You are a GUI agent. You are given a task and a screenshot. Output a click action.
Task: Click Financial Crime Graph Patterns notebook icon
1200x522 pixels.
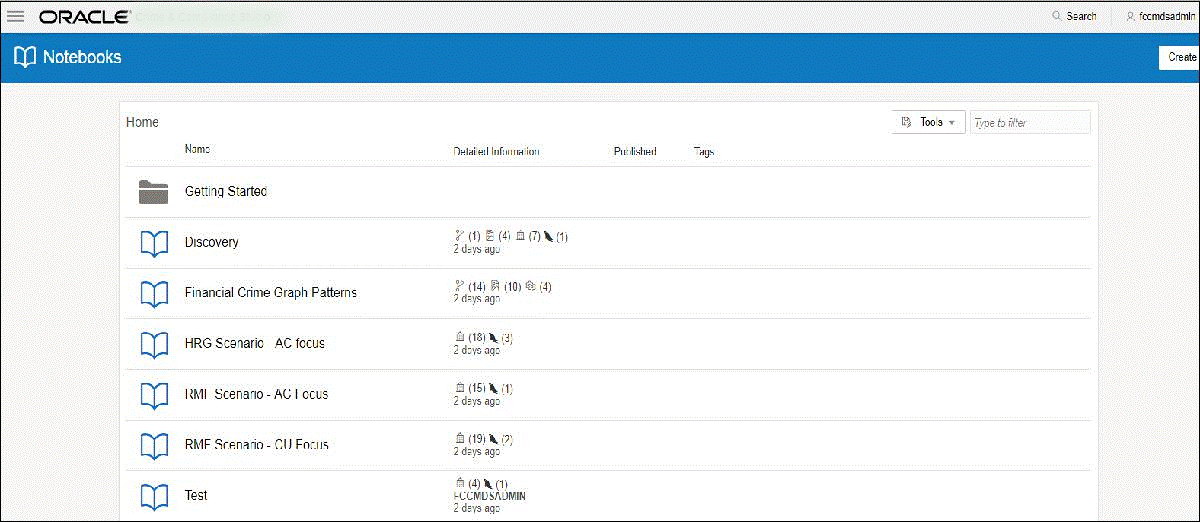pyautogui.click(x=153, y=293)
